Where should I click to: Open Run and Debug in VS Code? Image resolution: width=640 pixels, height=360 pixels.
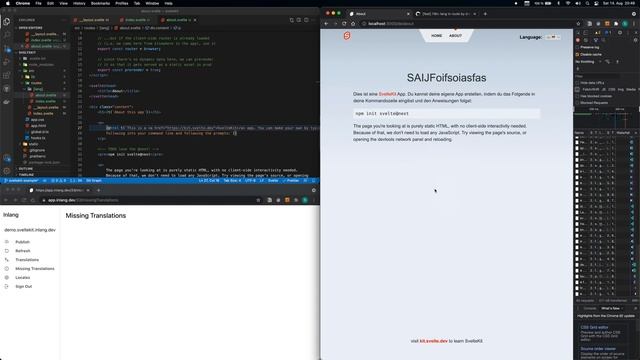click(x=7, y=62)
